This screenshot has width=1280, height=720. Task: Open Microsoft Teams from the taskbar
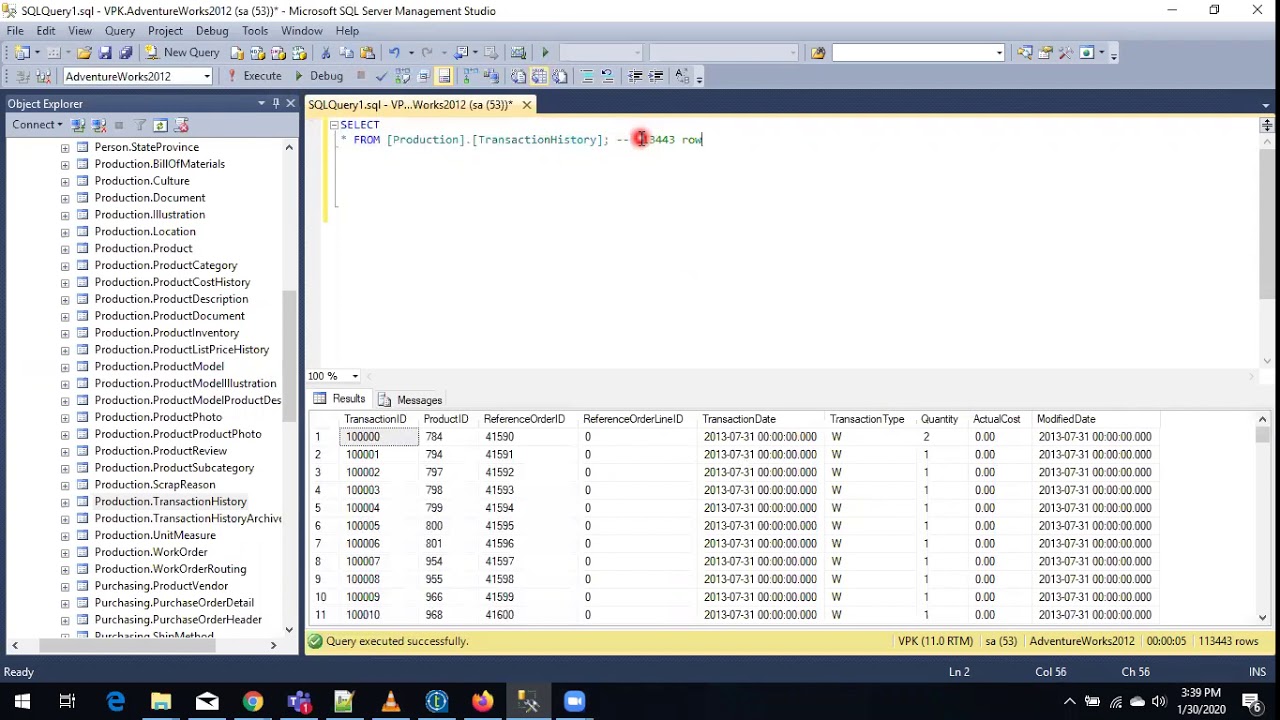pos(298,701)
